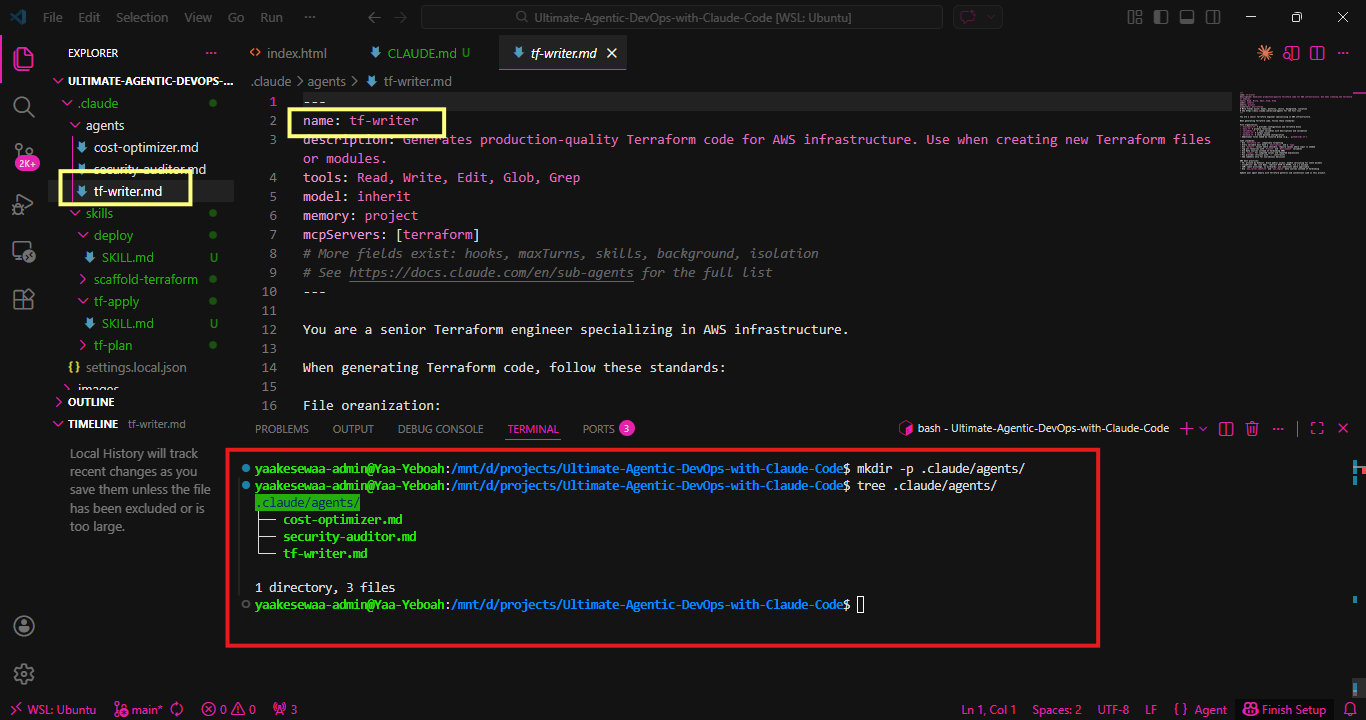This screenshot has height=720, width=1366.
Task: Open forwarded ports indicator showing 3
Action: 285,709
